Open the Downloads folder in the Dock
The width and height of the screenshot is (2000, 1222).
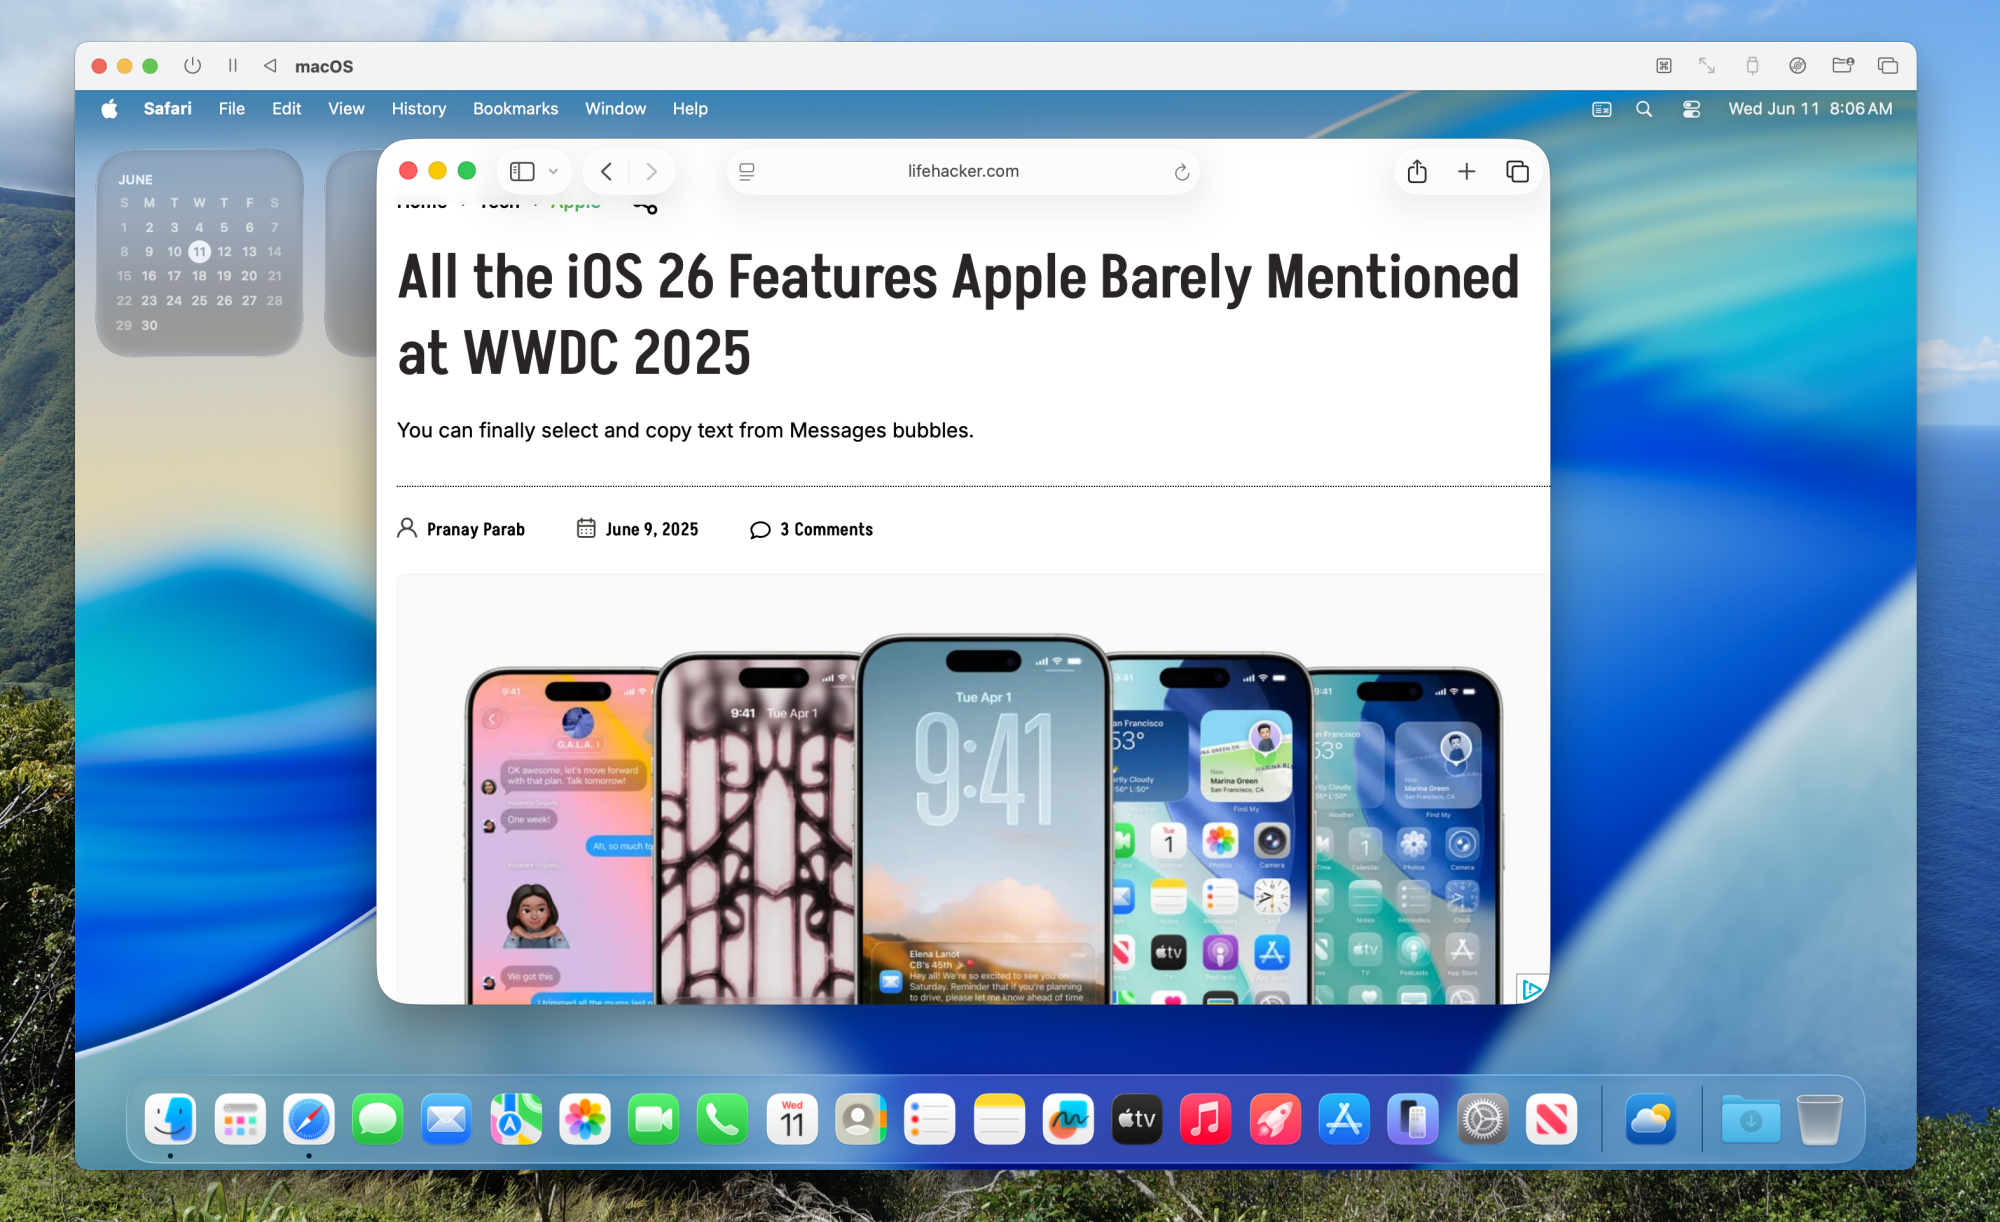[x=1751, y=1119]
